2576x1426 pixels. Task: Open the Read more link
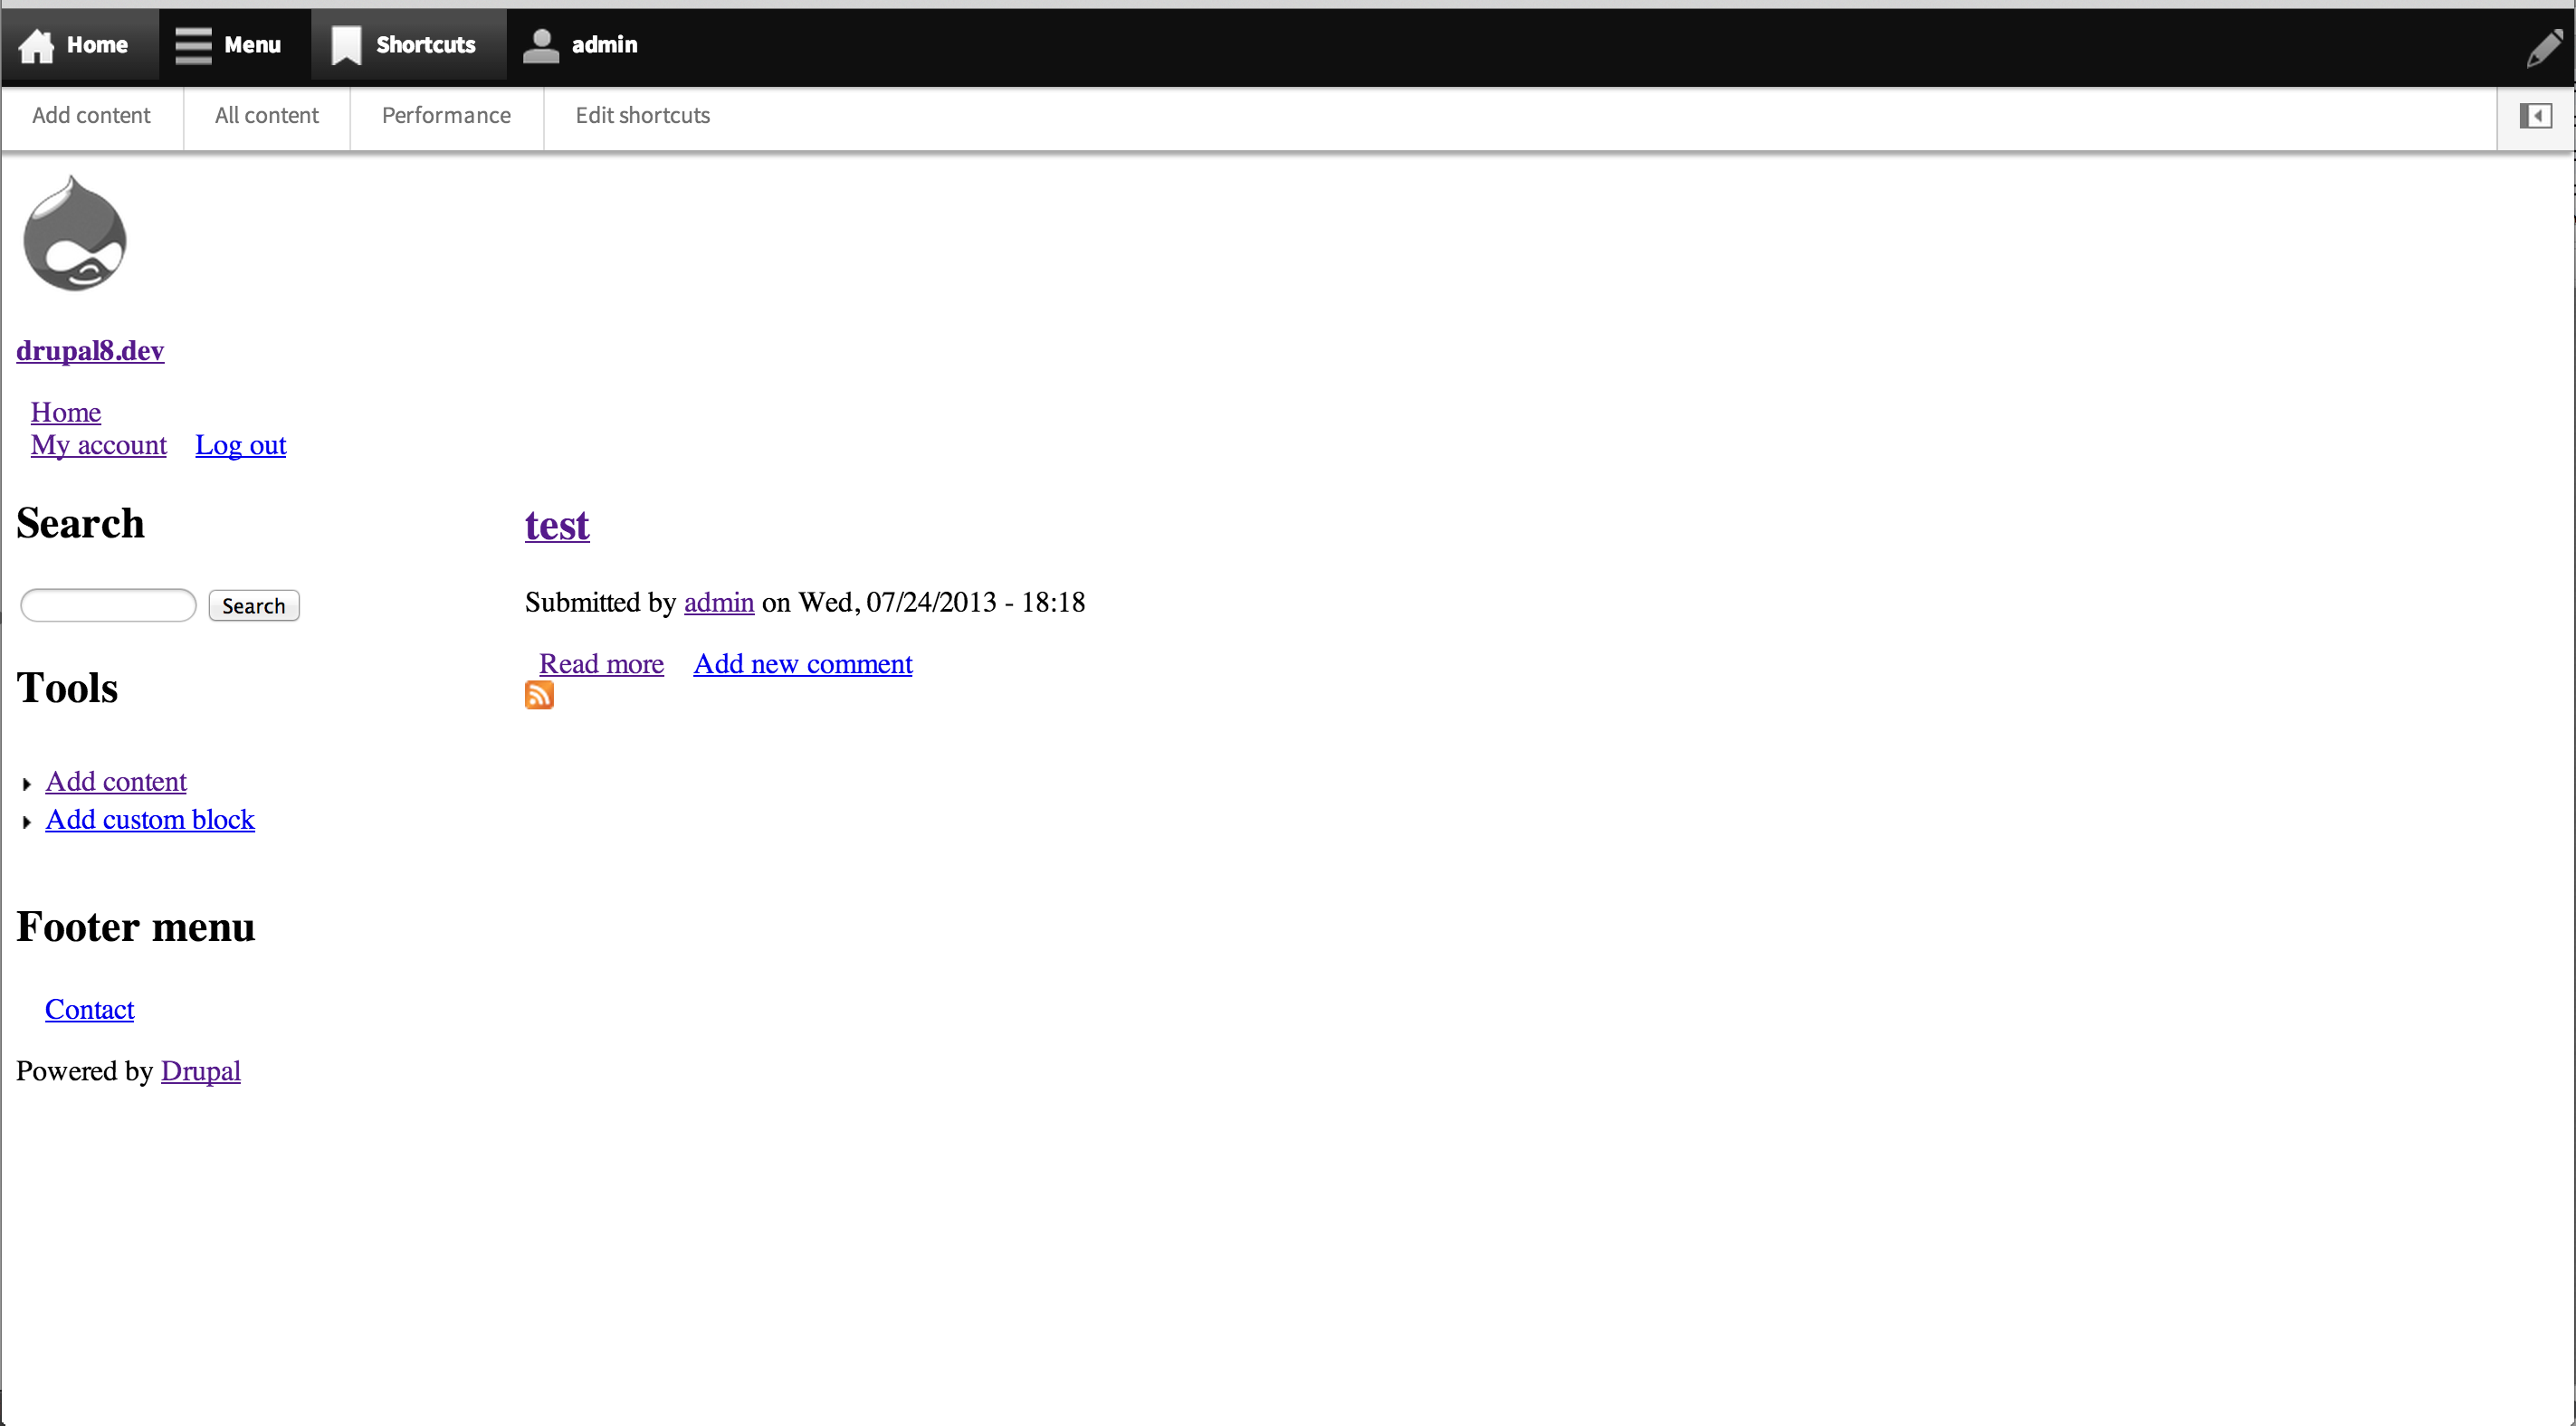point(601,664)
